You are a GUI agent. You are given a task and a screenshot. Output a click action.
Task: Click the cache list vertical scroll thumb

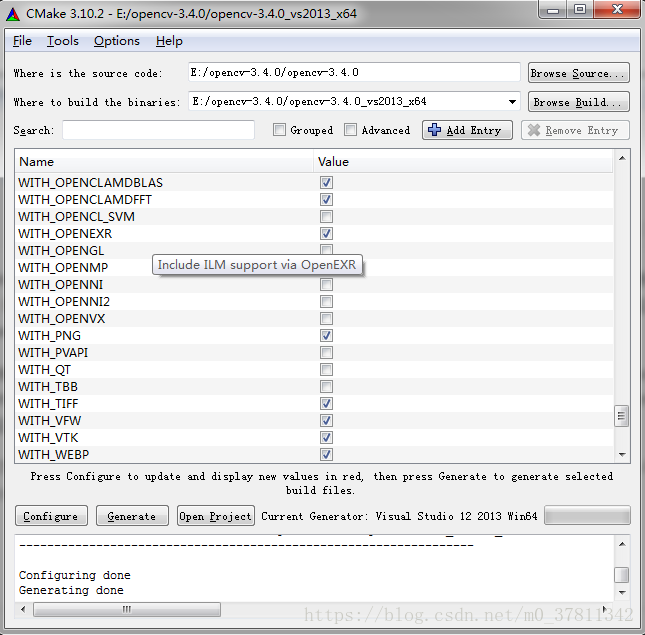coord(621,416)
